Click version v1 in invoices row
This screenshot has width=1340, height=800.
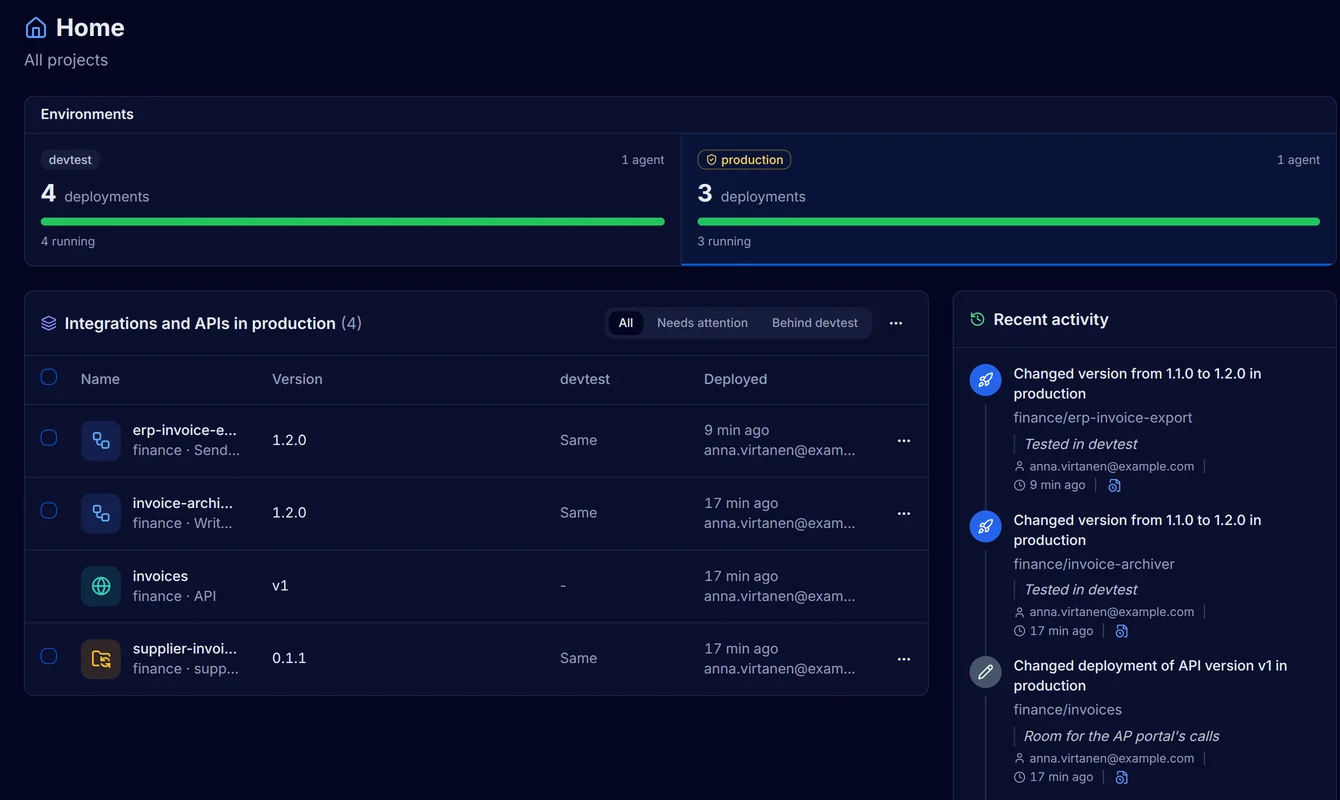click(x=280, y=585)
